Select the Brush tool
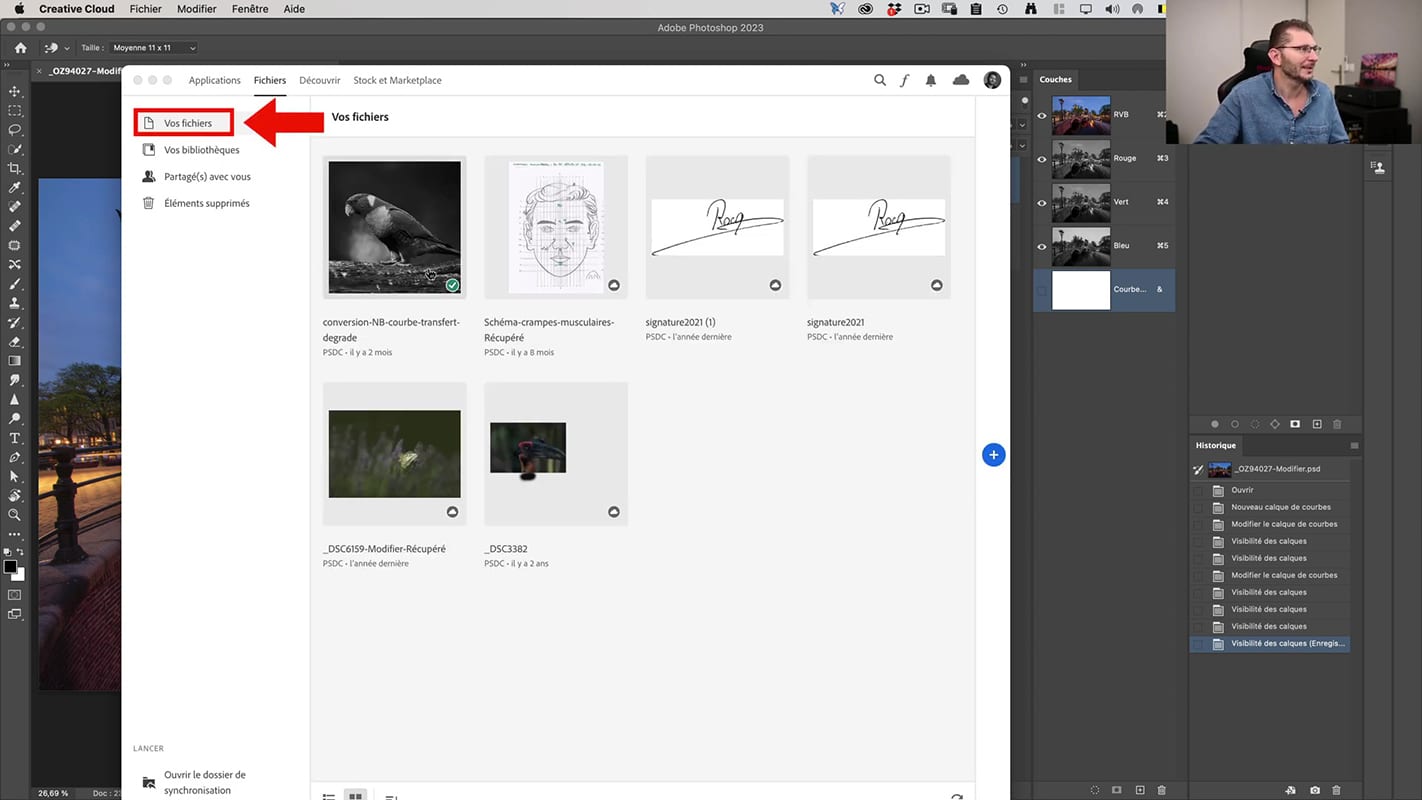The width and height of the screenshot is (1422, 800). tap(14, 284)
